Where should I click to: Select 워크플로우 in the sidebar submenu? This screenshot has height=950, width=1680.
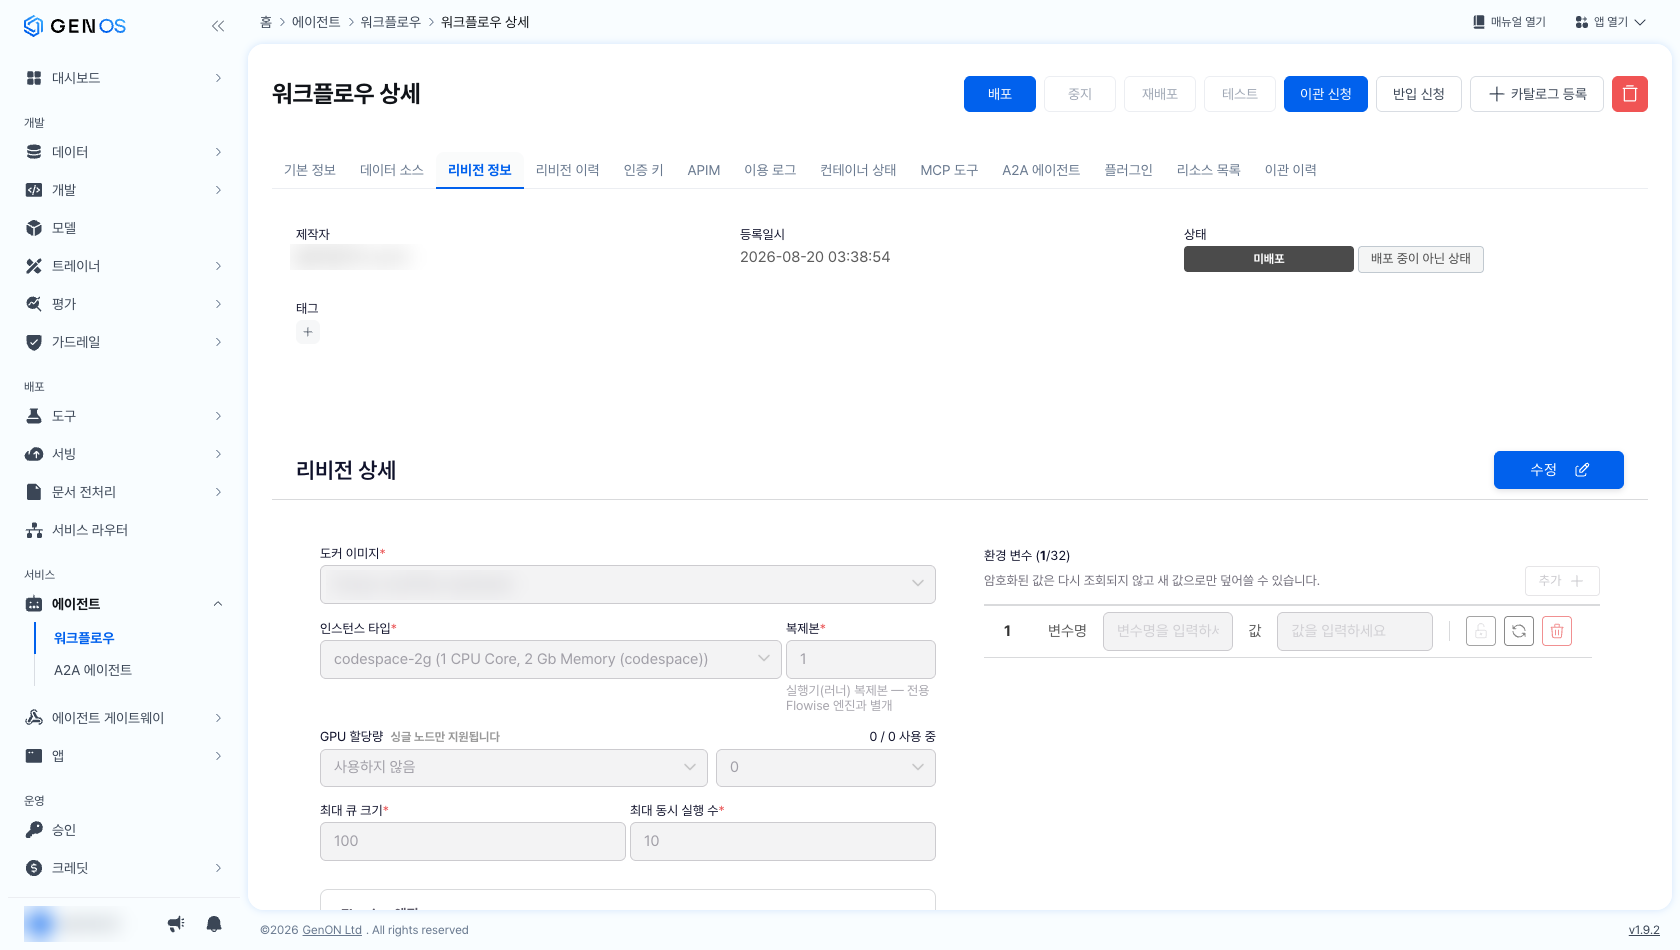click(x=84, y=638)
